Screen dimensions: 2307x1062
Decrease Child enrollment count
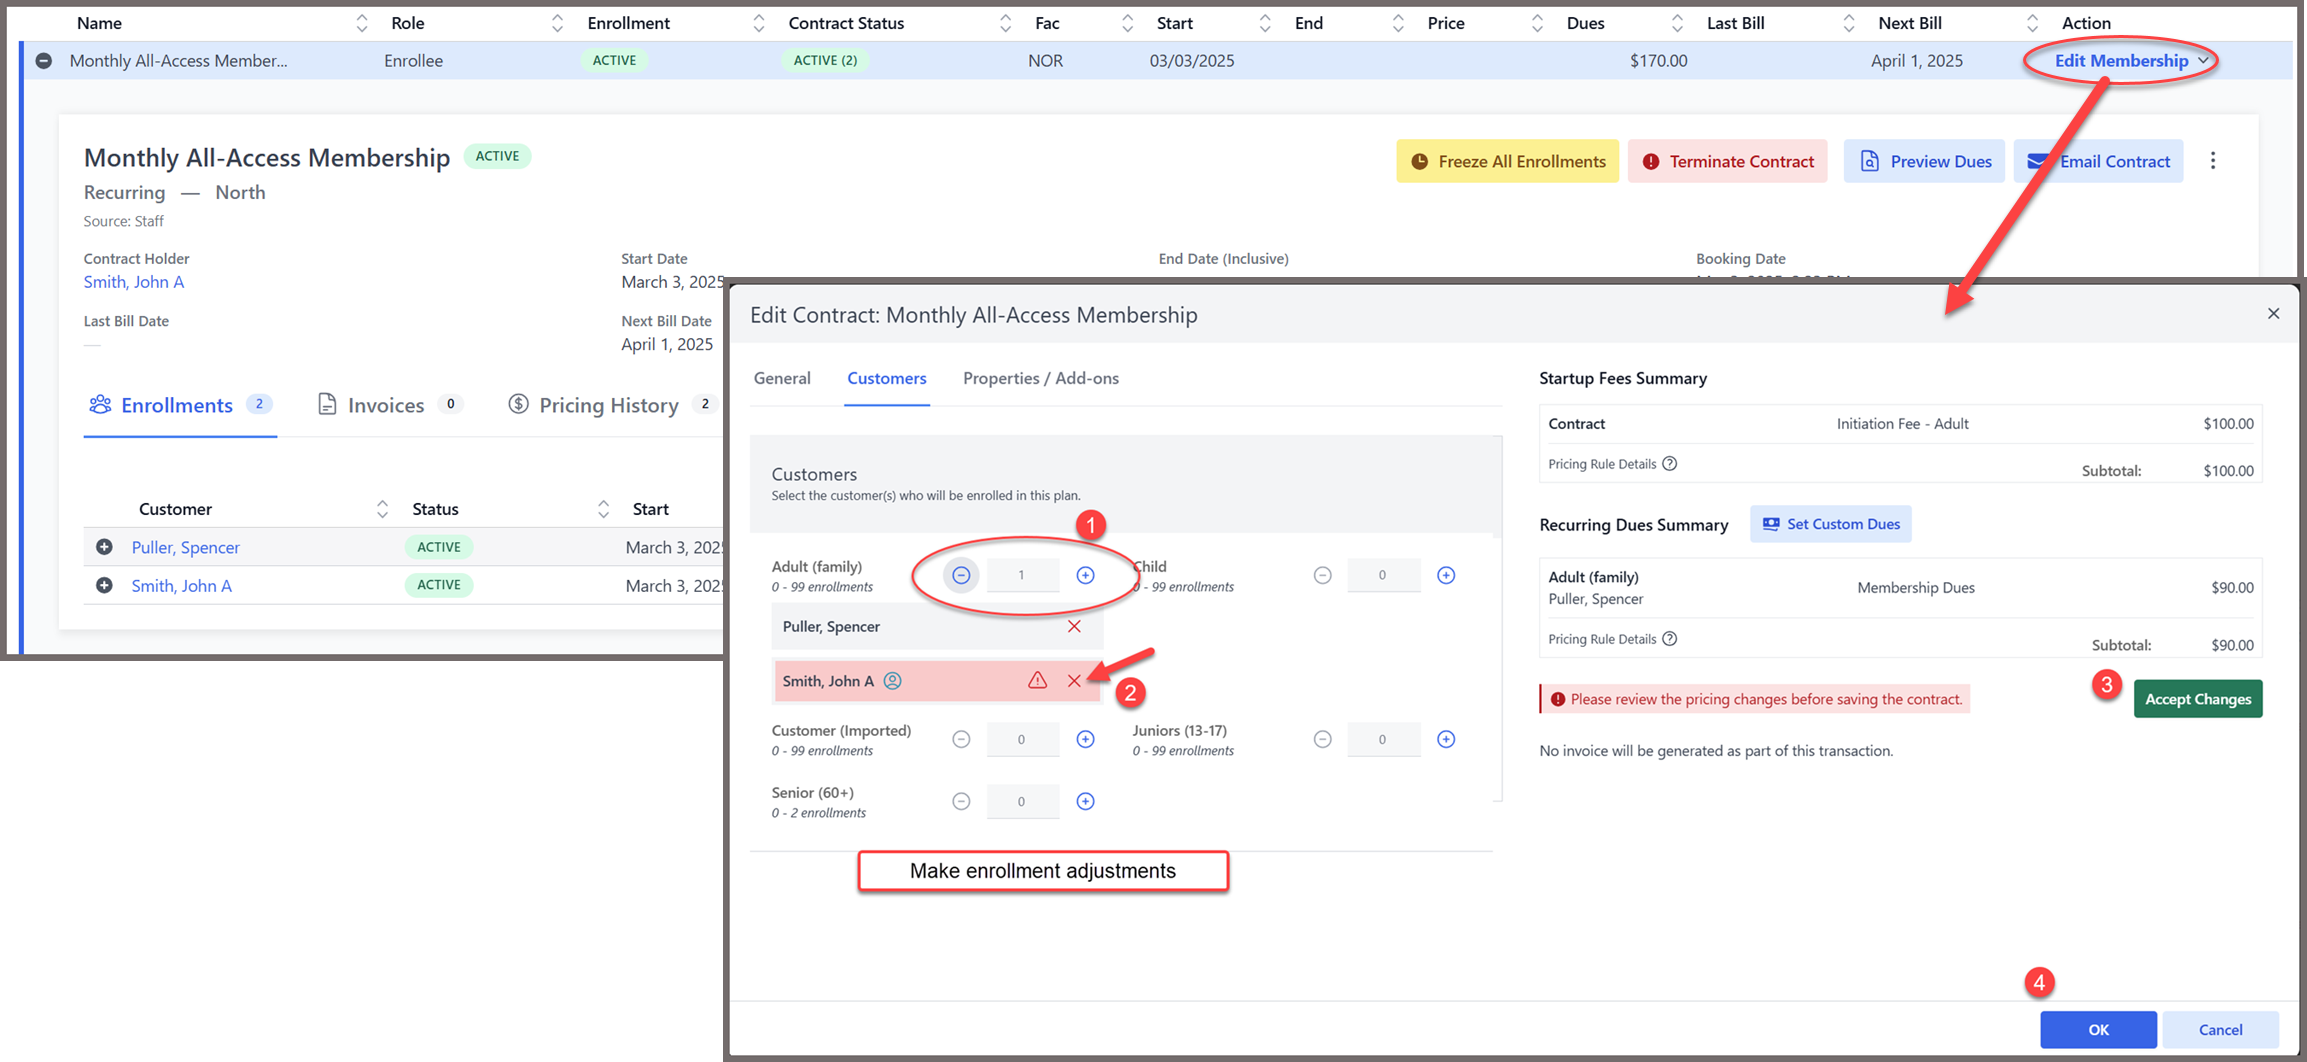pyautogui.click(x=1322, y=575)
